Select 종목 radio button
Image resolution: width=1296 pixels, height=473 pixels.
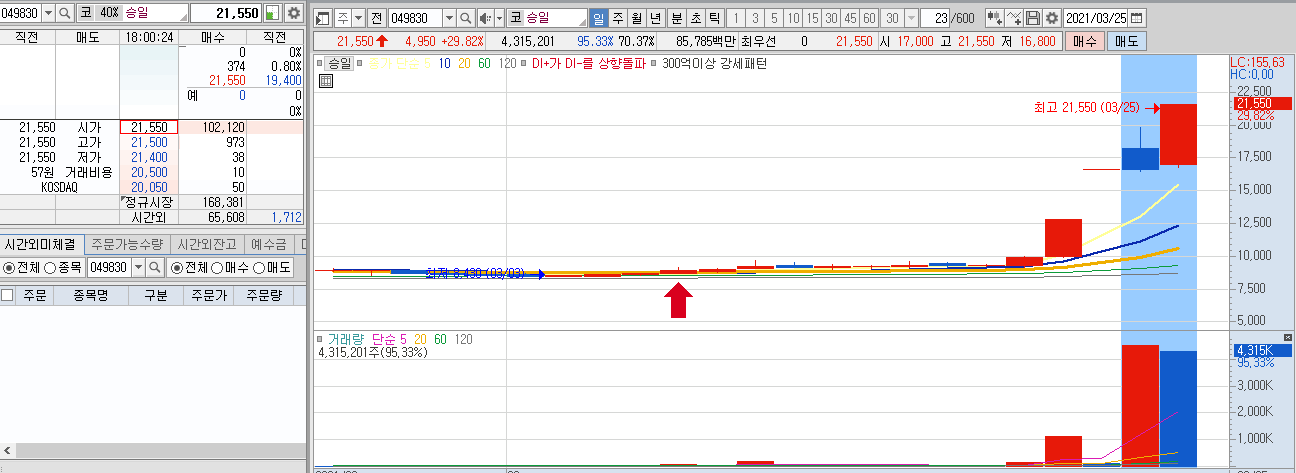pyautogui.click(x=52, y=268)
